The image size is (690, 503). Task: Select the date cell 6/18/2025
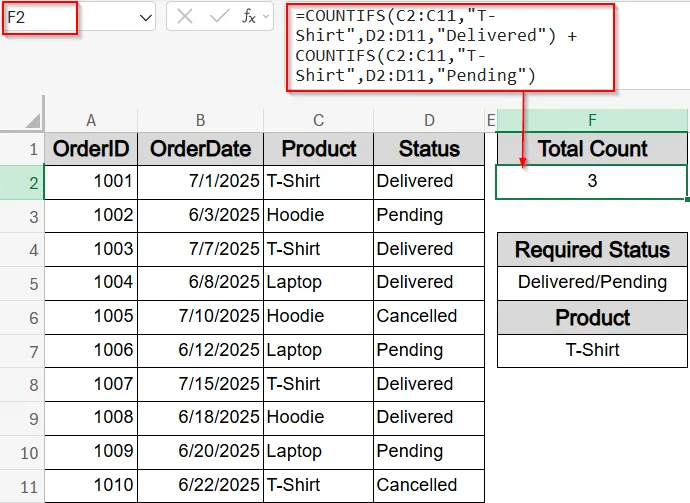[201, 418]
